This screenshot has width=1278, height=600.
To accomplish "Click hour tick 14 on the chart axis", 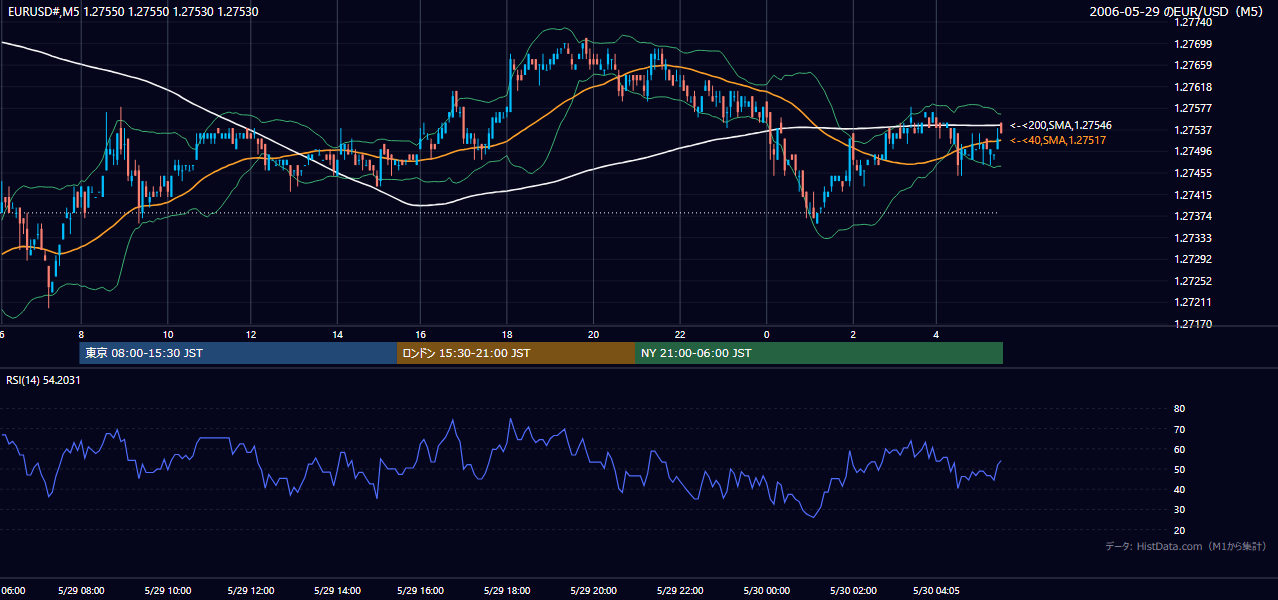I will (x=338, y=334).
